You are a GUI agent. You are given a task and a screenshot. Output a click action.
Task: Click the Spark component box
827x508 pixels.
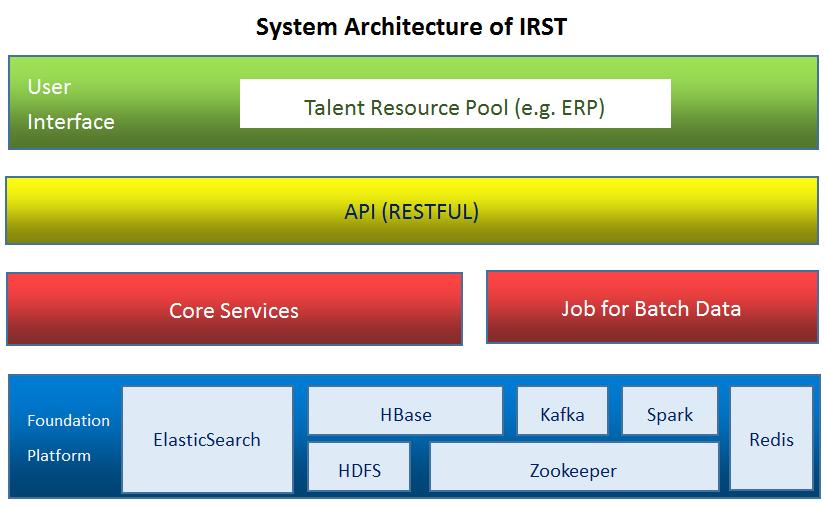click(x=669, y=414)
